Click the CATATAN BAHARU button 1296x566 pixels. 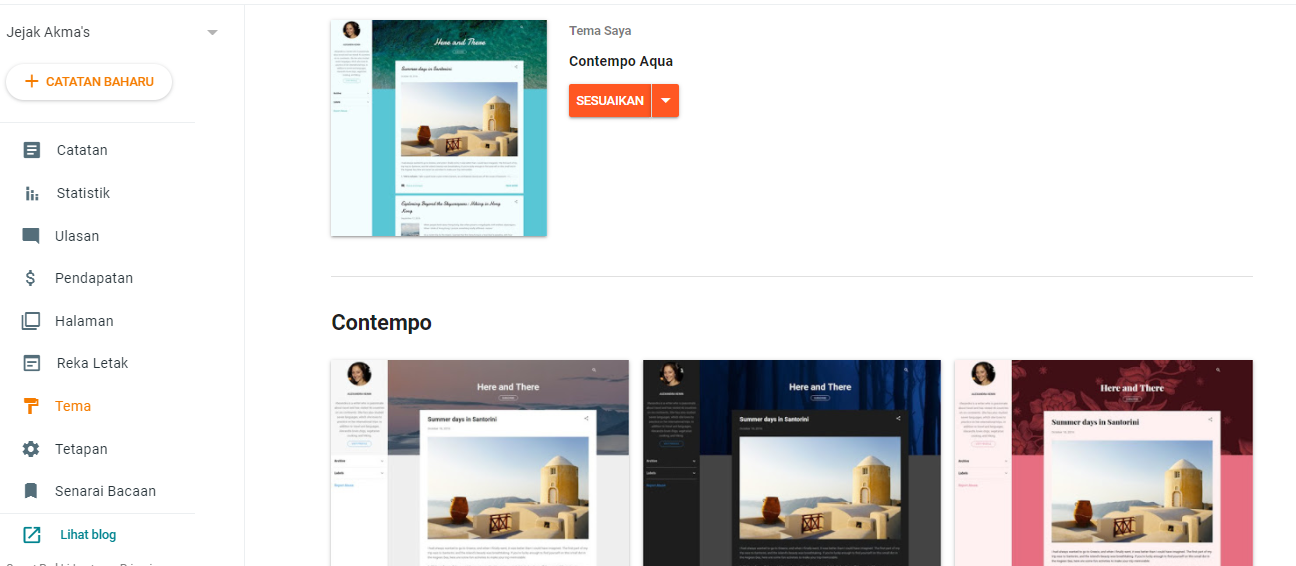click(x=89, y=82)
